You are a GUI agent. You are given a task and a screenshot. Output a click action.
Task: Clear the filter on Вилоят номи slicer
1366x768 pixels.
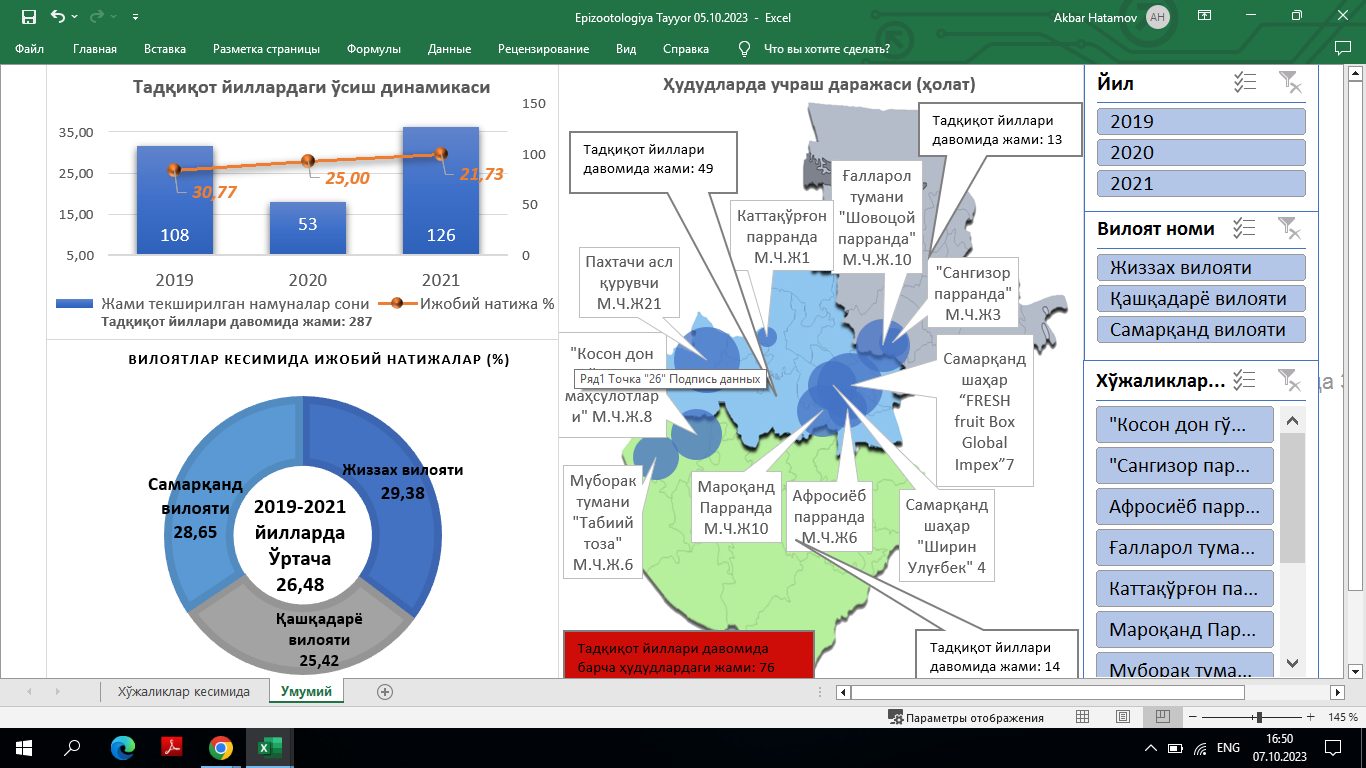pos(1290,228)
